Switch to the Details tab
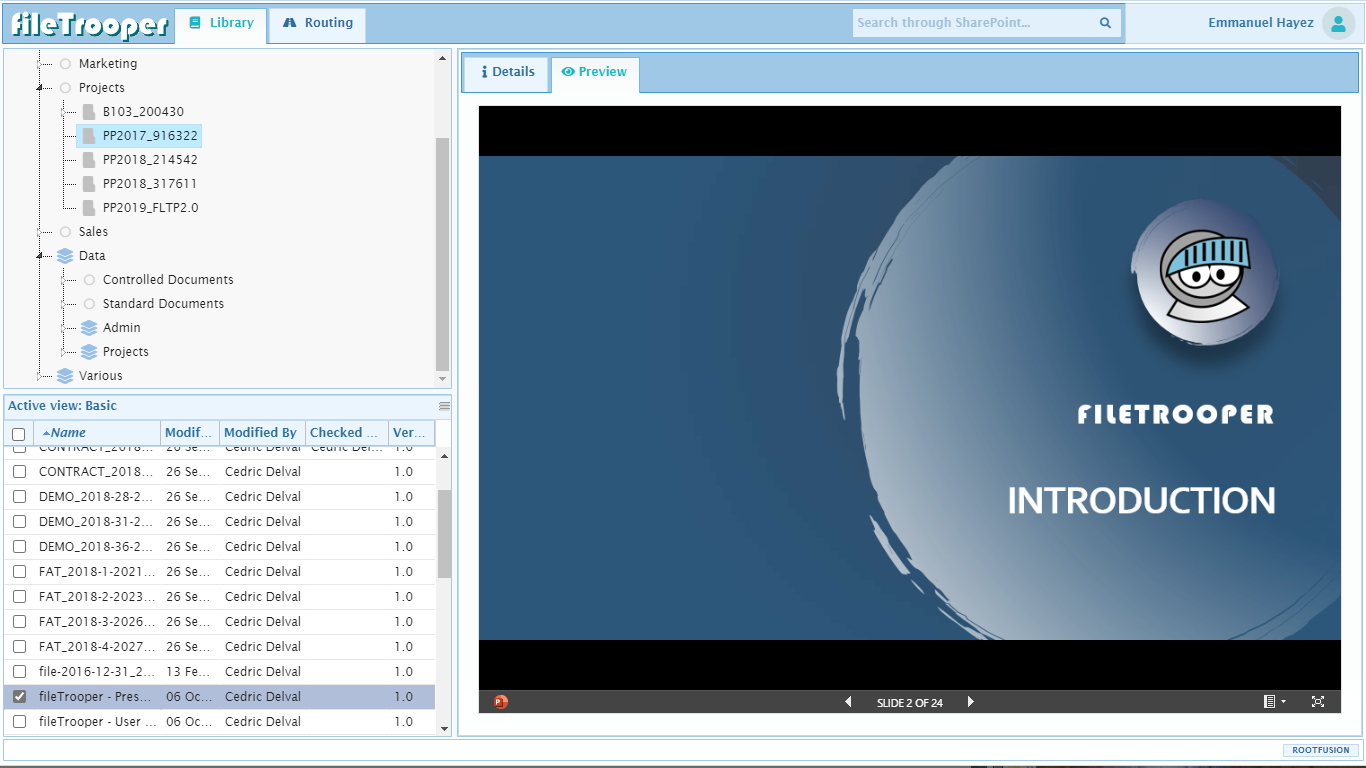This screenshot has width=1366, height=768. pyautogui.click(x=507, y=72)
